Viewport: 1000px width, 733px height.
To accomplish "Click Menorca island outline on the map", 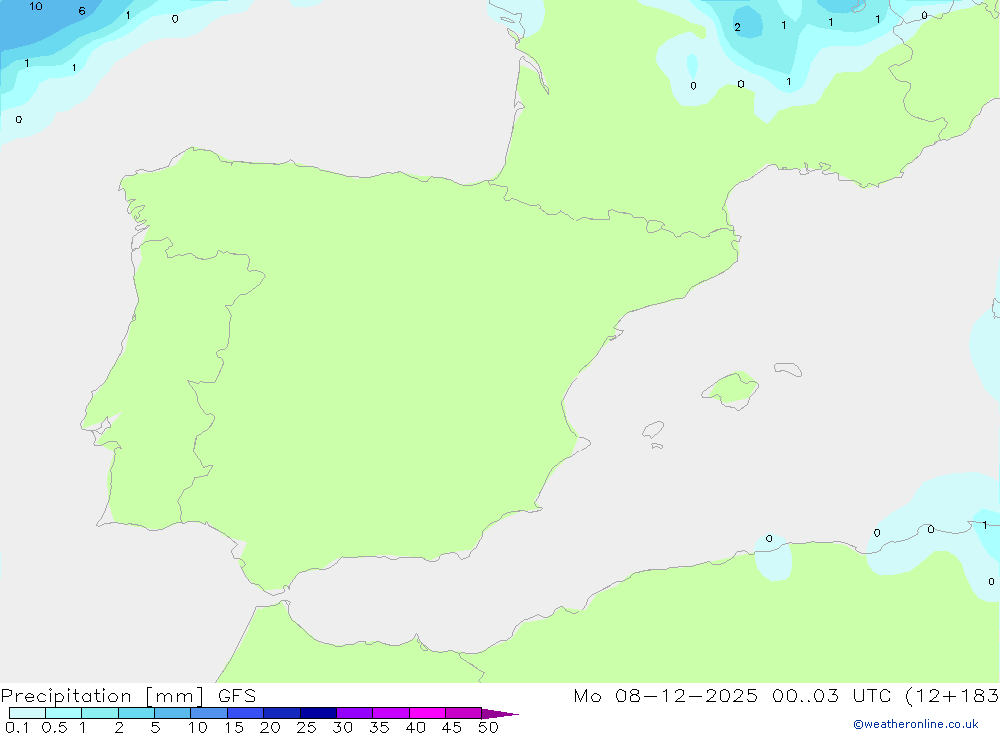I will [788, 369].
